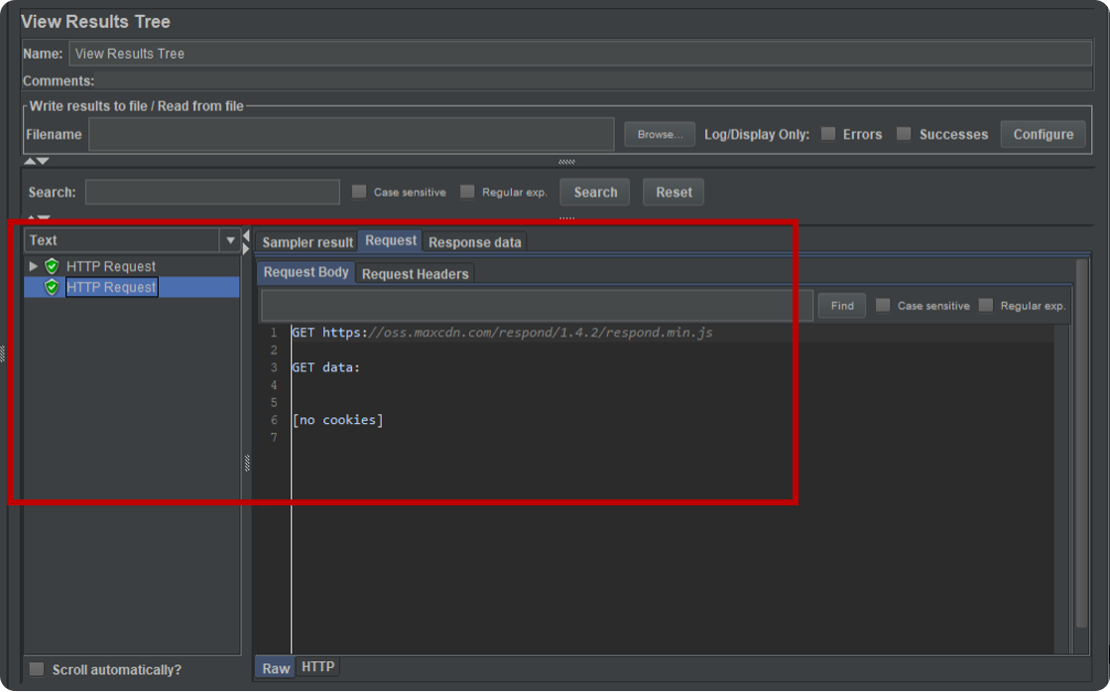Toggle Regular exp. next to Search field
The height and width of the screenshot is (692, 1110).
tap(467, 192)
